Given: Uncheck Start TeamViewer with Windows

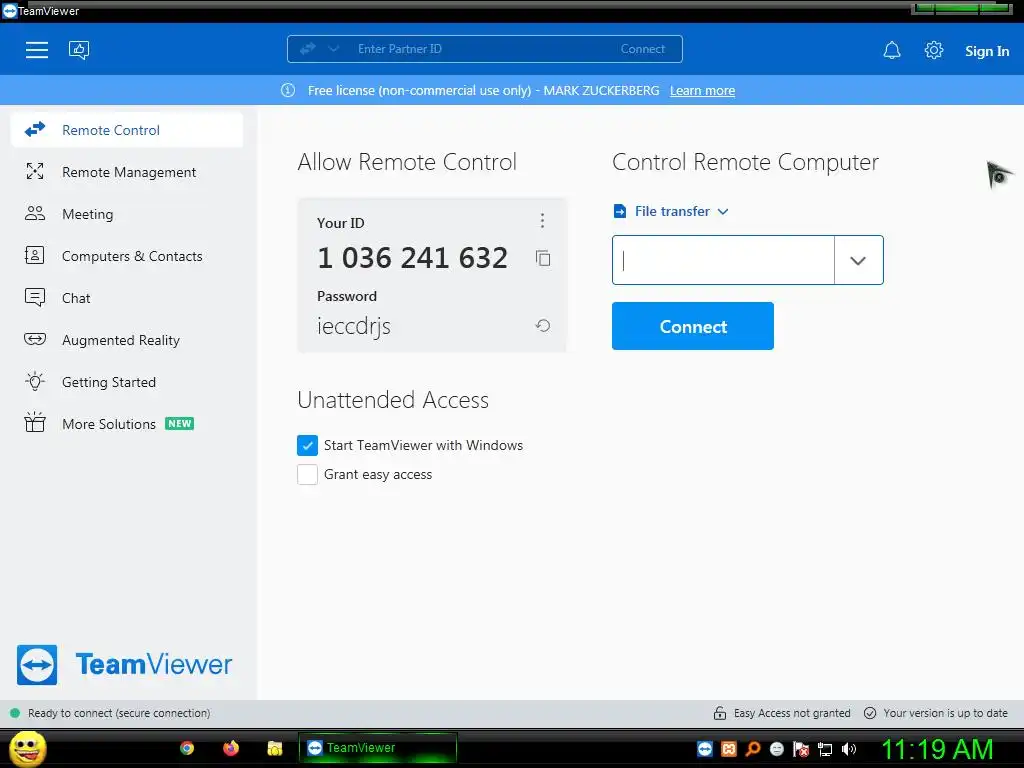Looking at the screenshot, I should 307,445.
